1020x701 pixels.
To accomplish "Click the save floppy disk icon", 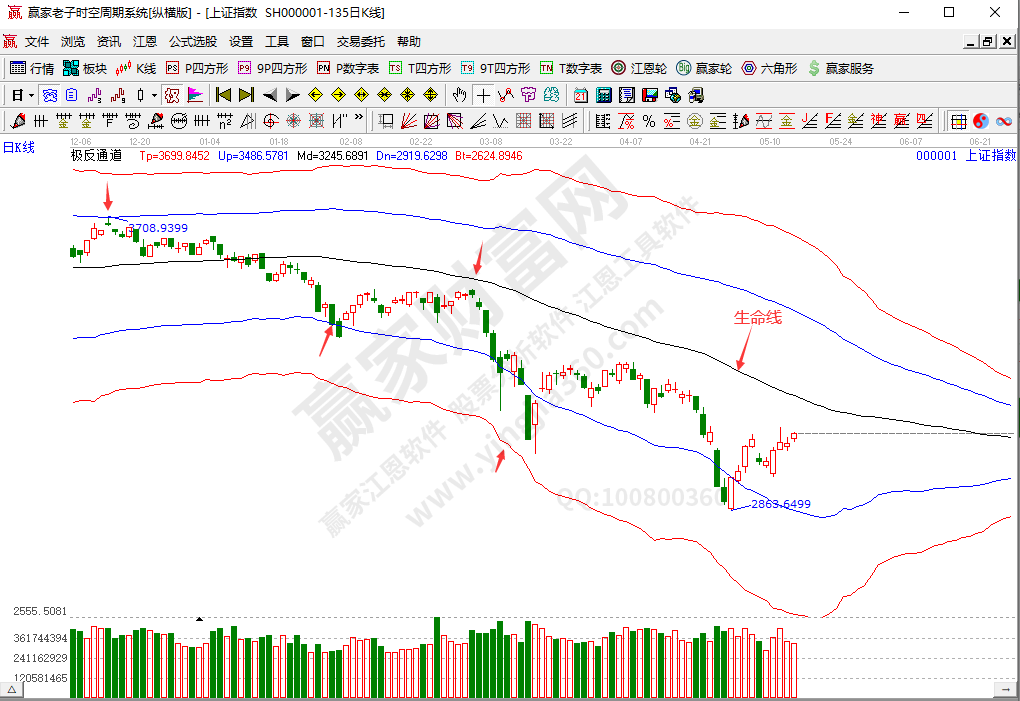I will point(649,95).
